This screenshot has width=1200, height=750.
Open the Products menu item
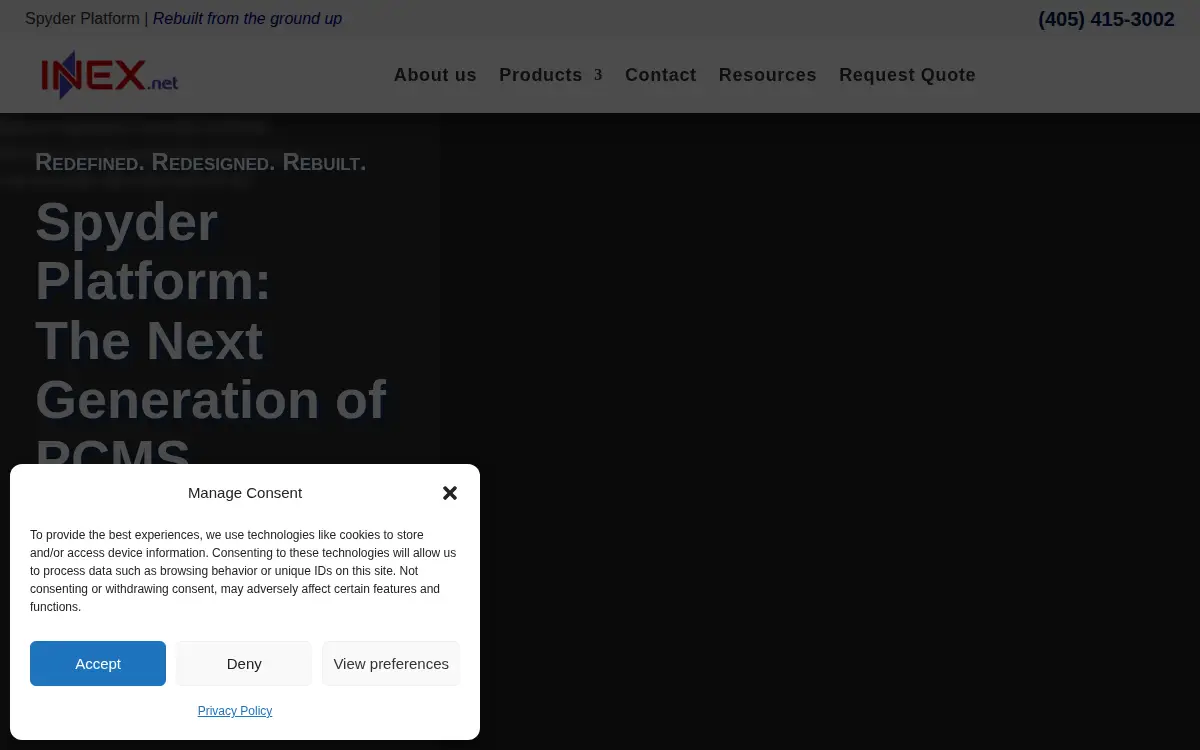point(541,75)
